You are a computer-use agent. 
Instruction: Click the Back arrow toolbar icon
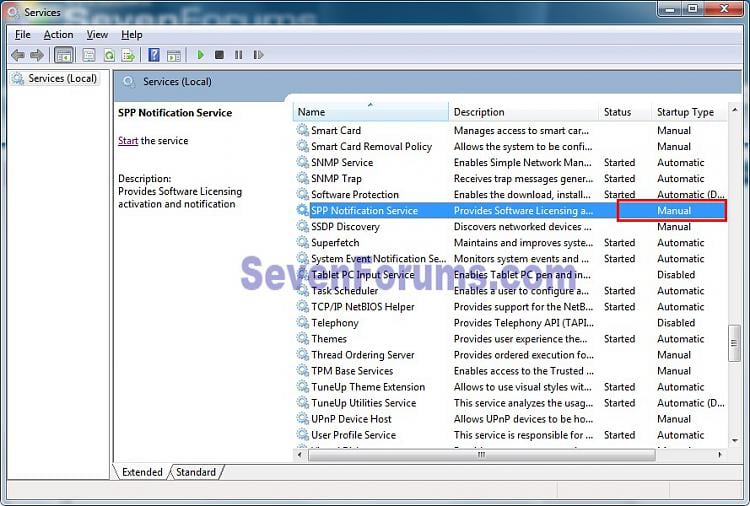(x=18, y=55)
